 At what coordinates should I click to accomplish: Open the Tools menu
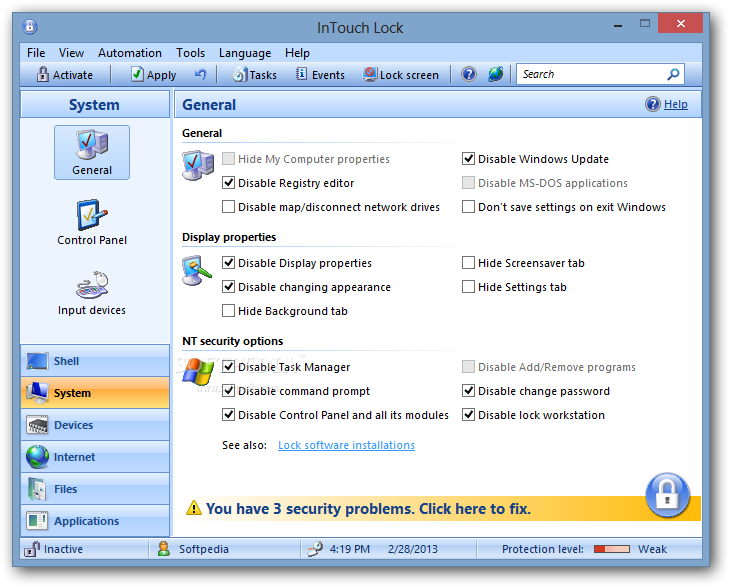(x=190, y=53)
